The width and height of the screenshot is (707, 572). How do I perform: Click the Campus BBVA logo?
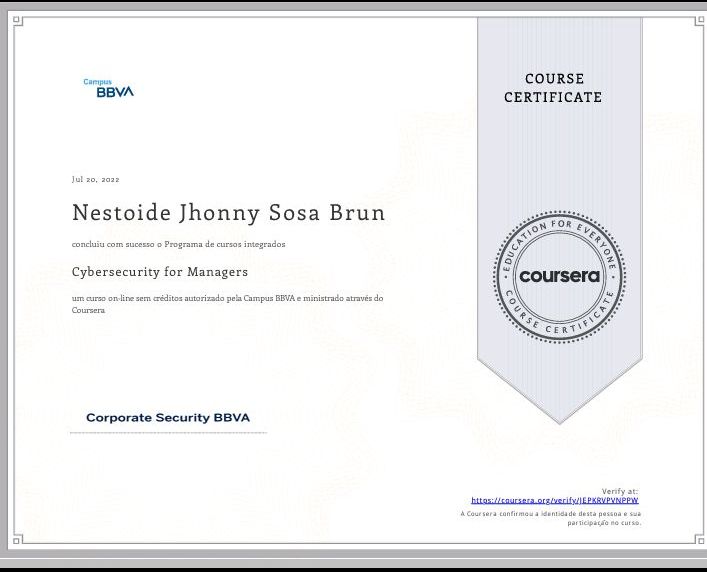coord(108,89)
